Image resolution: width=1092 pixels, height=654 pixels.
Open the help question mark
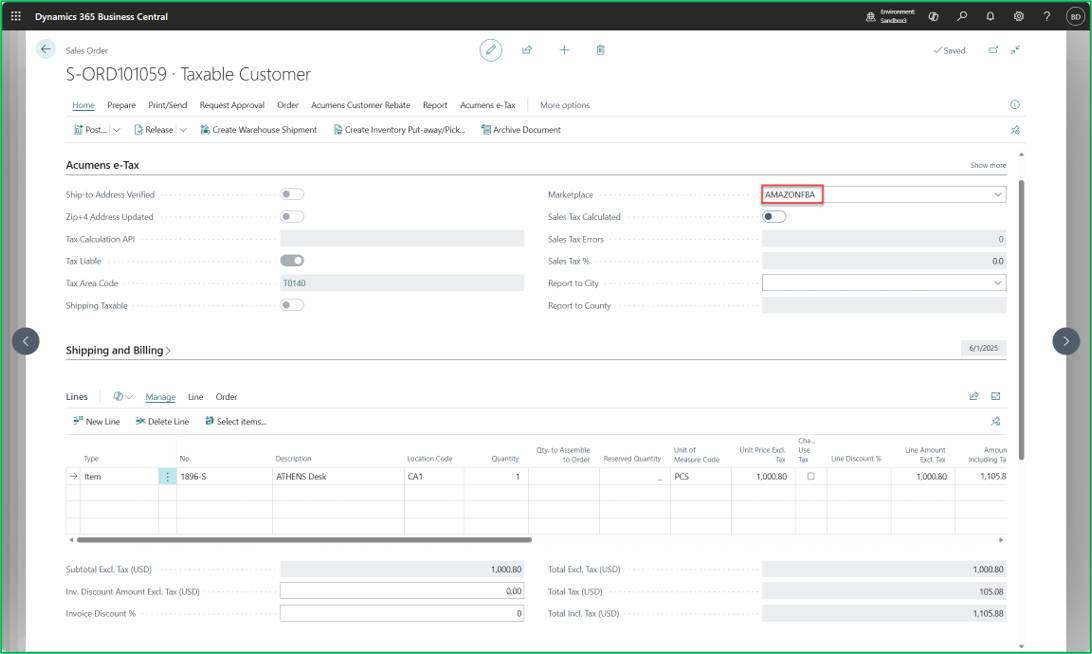pos(1047,16)
